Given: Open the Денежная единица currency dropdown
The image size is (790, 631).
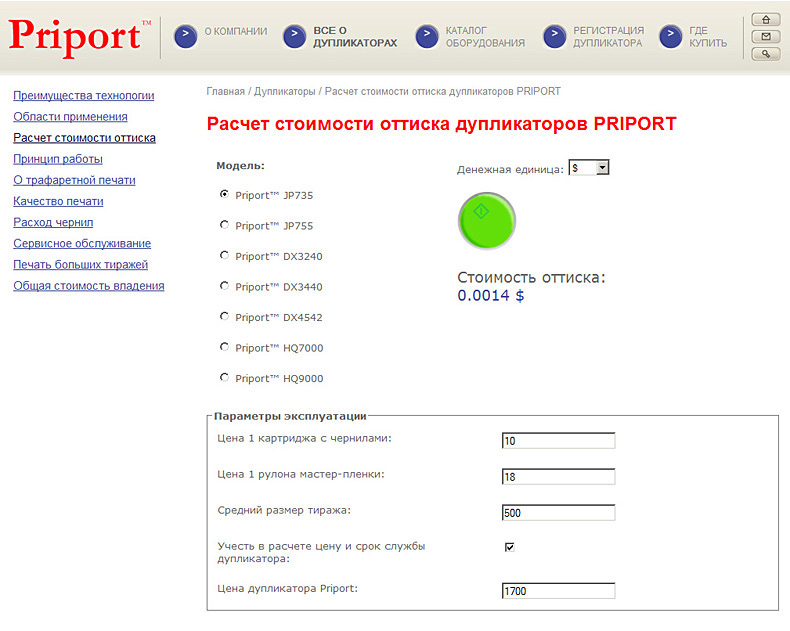Looking at the screenshot, I should 589,167.
